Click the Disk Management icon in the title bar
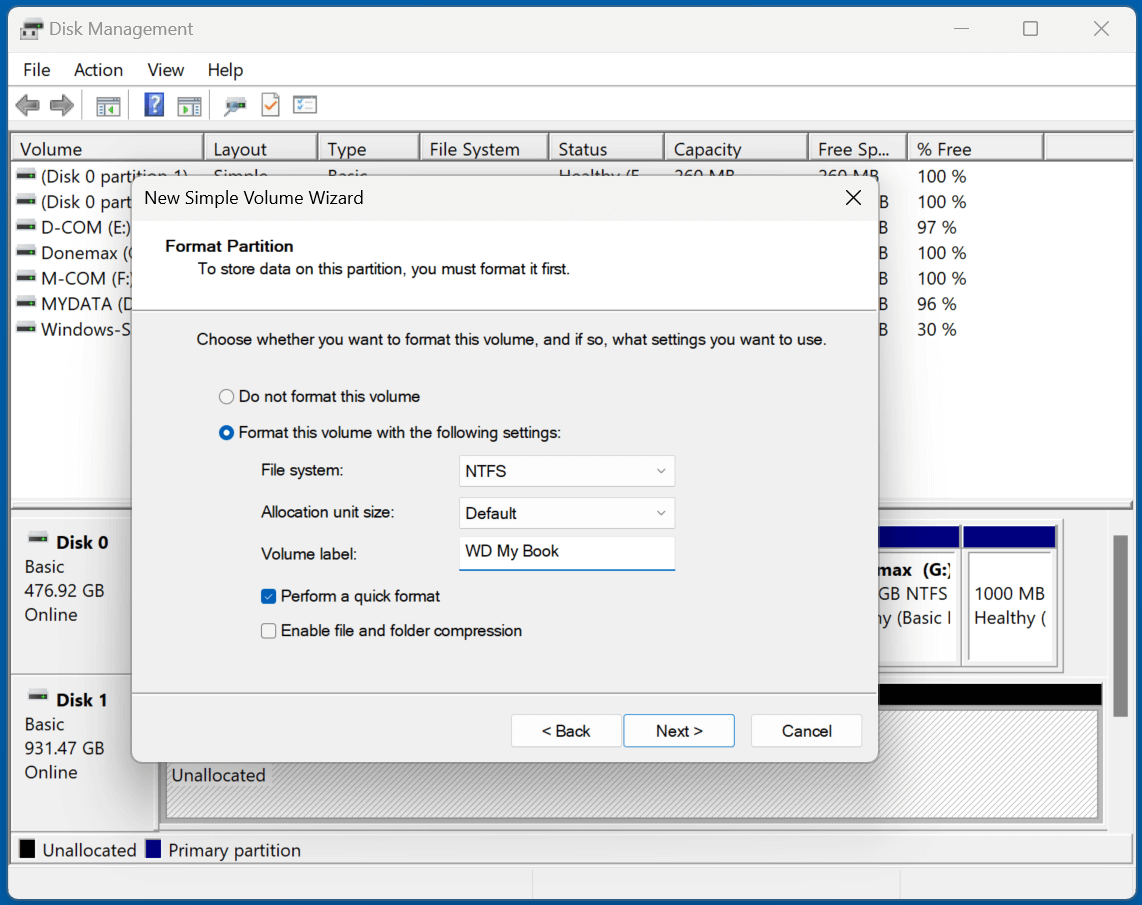The width and height of the screenshot is (1142, 905). point(30,28)
